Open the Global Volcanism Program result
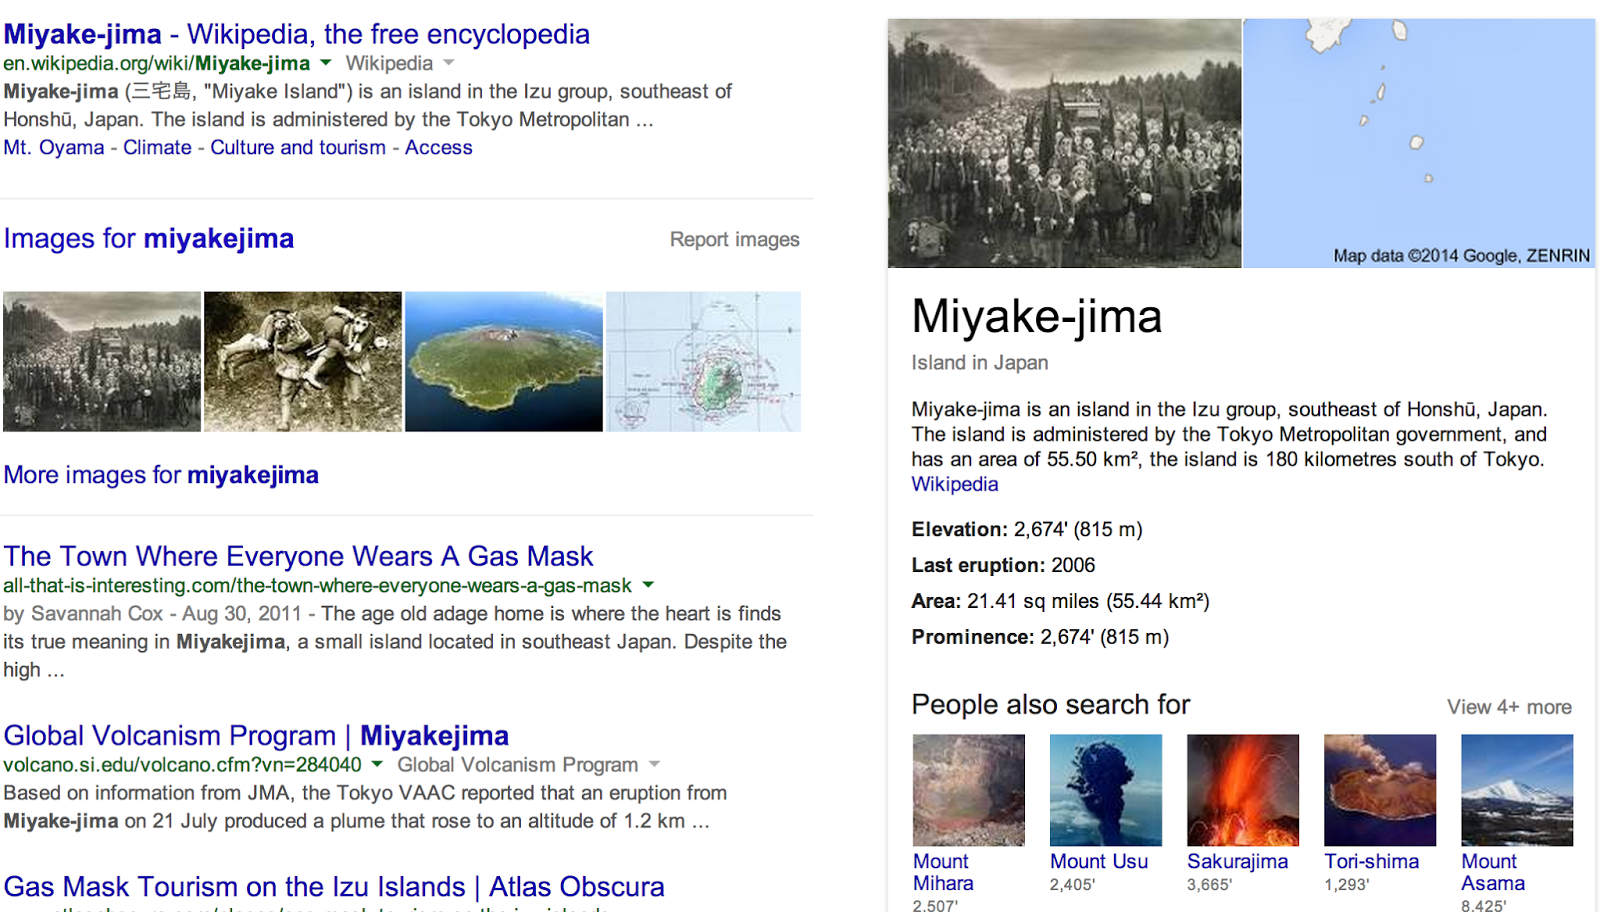Image resolution: width=1600 pixels, height=912 pixels. 256,735
